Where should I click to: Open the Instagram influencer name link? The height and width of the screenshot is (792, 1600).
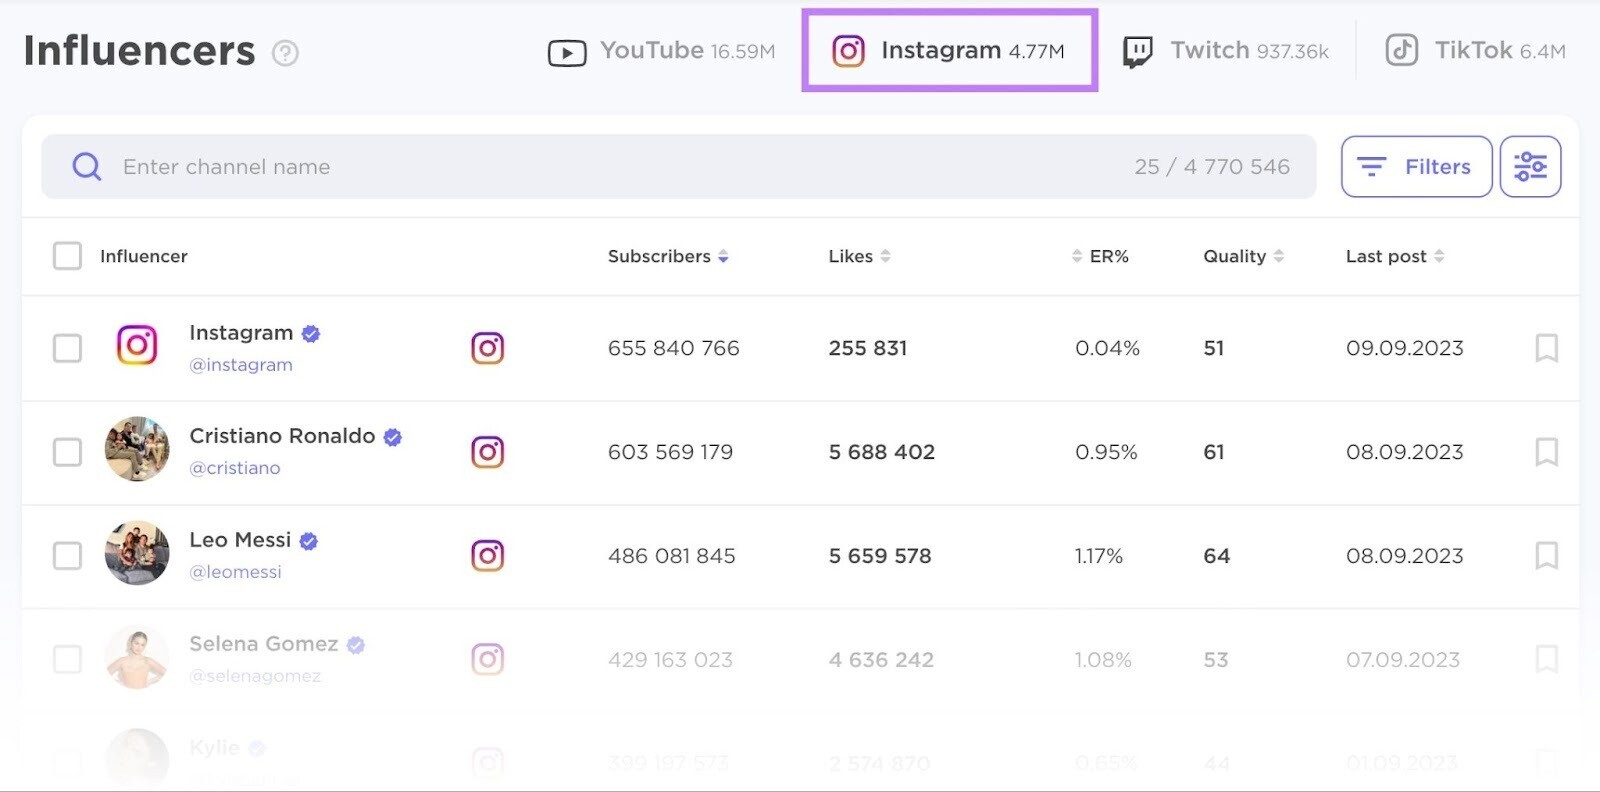[241, 333]
